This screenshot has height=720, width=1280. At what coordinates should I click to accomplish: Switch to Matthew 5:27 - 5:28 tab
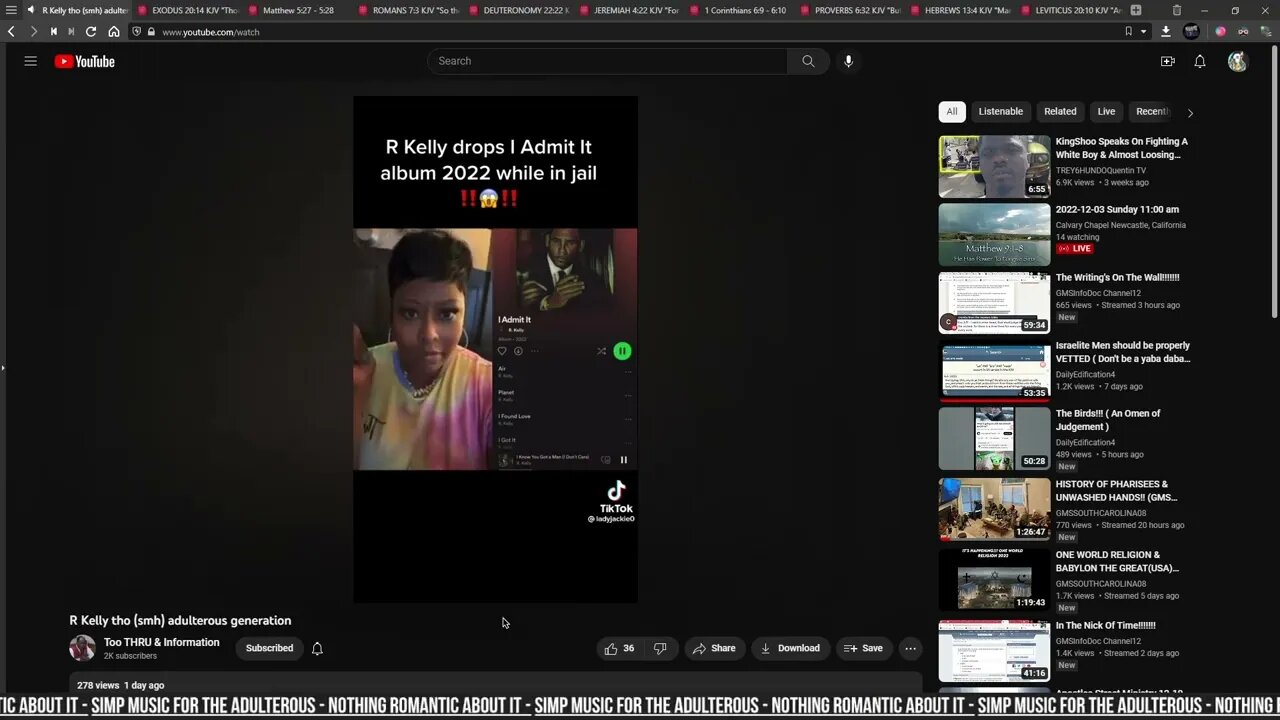tap(298, 10)
